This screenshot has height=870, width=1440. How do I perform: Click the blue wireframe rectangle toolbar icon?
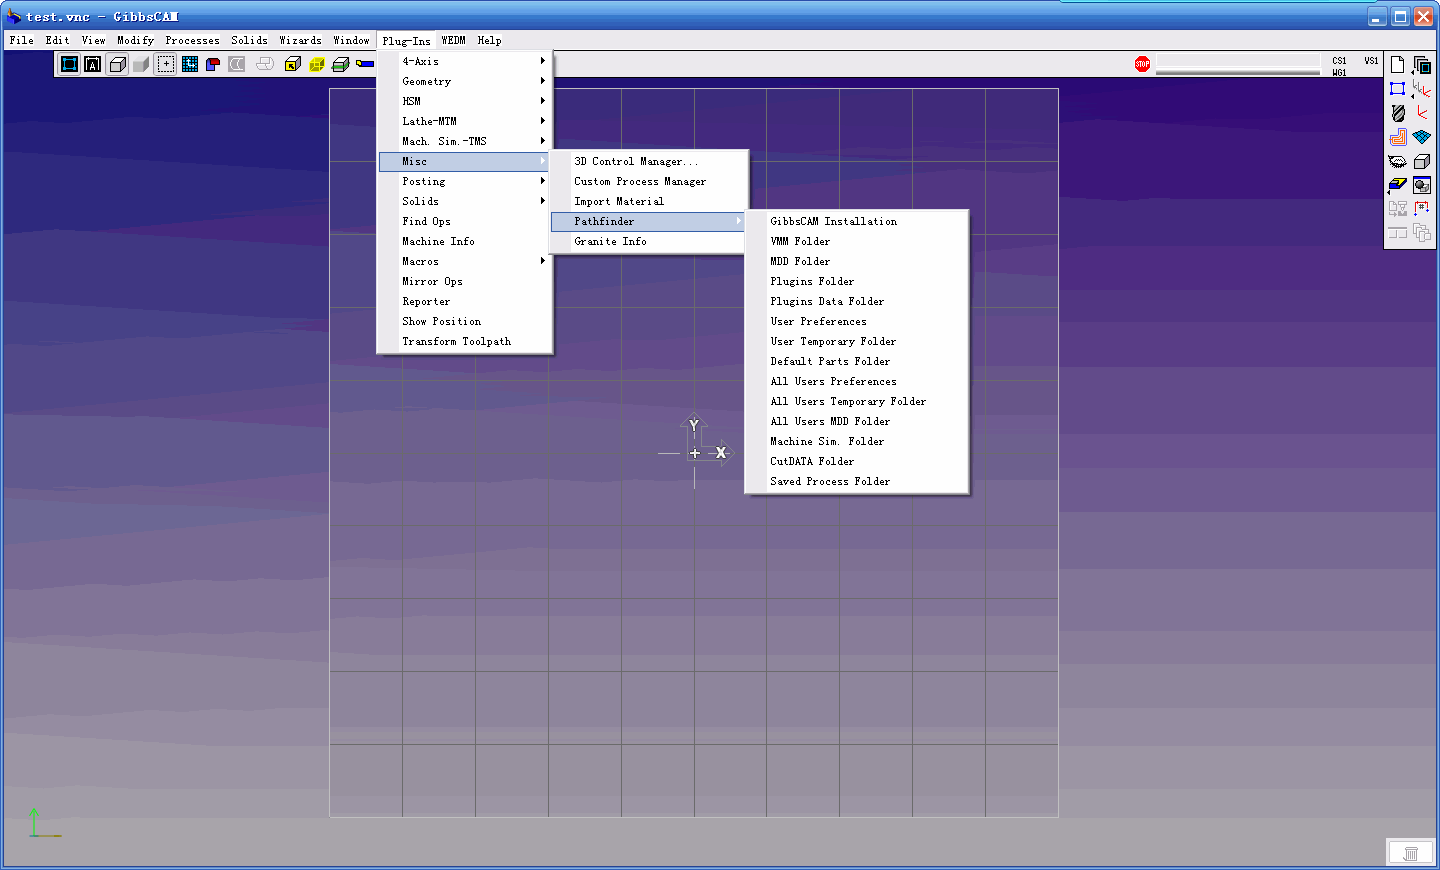(x=69, y=64)
